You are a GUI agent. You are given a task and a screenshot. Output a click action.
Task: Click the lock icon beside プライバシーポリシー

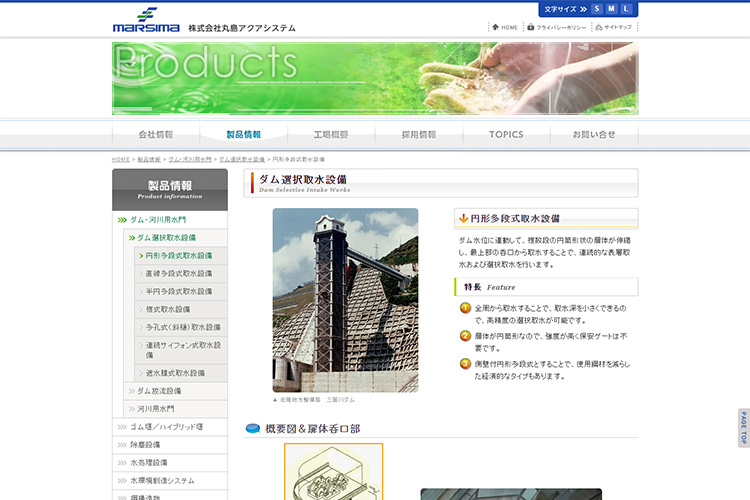(531, 27)
